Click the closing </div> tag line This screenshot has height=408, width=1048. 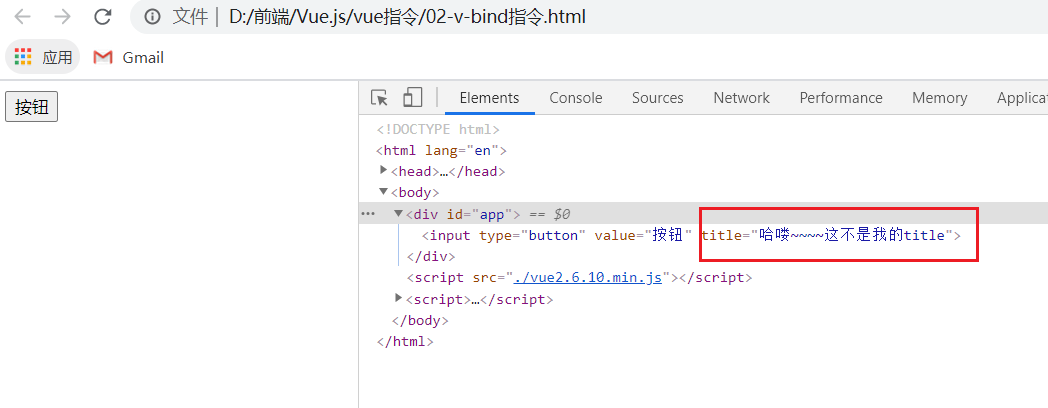click(x=430, y=256)
